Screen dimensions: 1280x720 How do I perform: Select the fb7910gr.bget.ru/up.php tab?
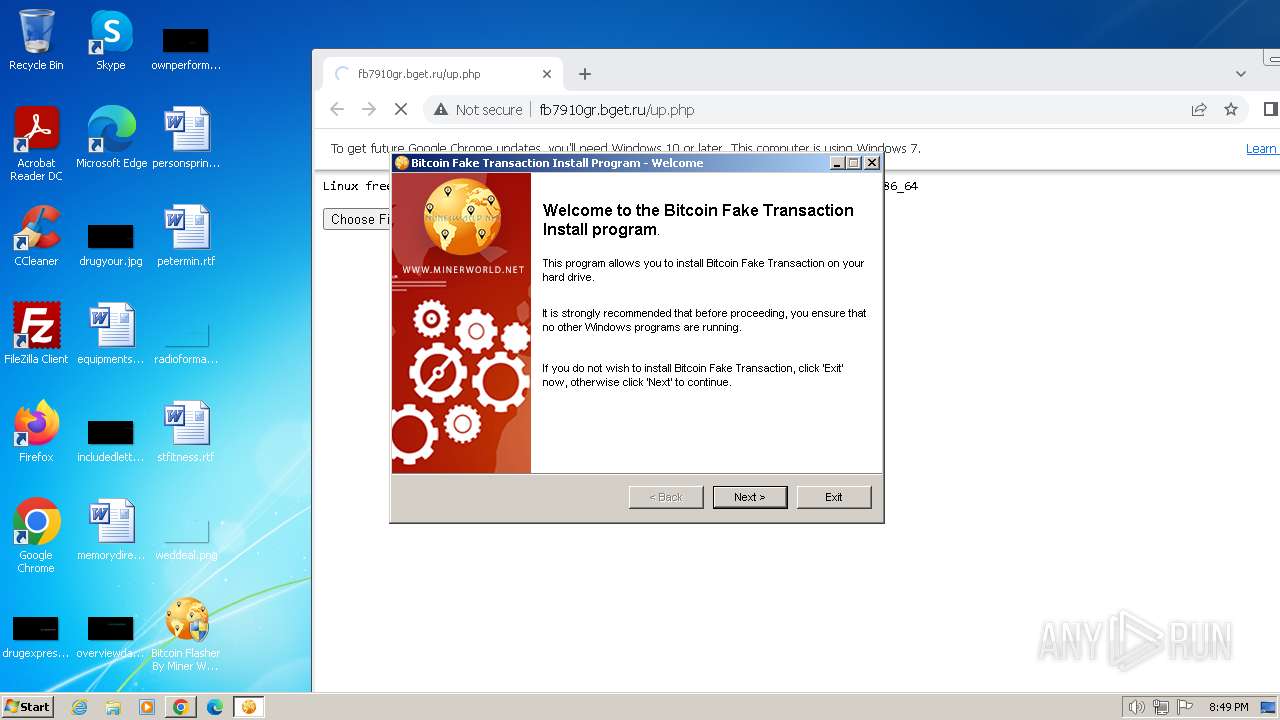point(443,74)
